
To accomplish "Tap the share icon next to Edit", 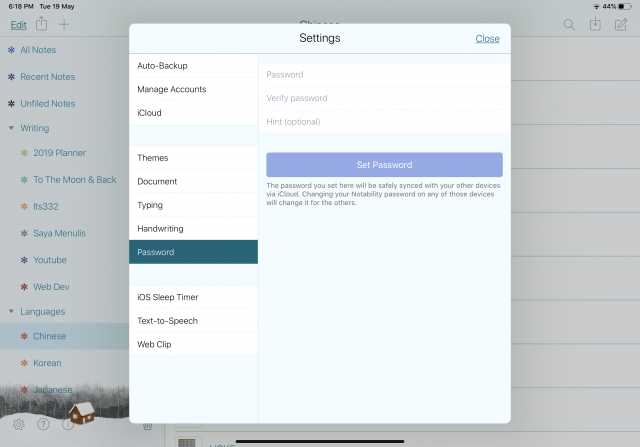I will 41,24.
